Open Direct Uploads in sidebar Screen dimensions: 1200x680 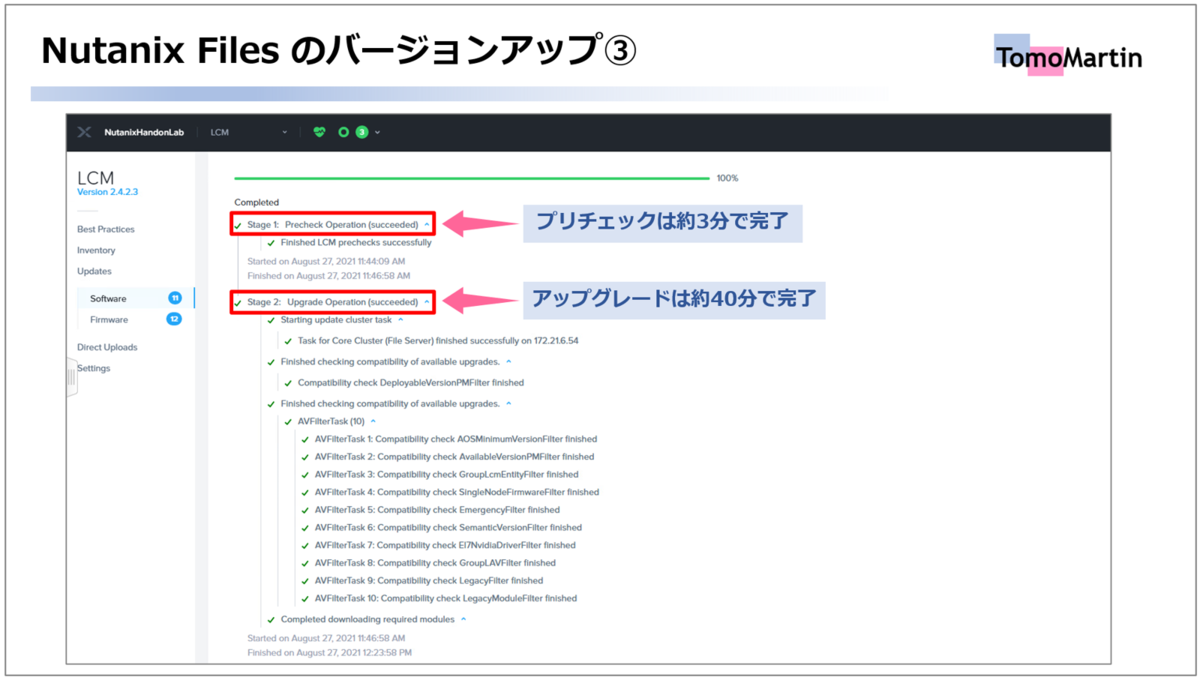click(107, 347)
